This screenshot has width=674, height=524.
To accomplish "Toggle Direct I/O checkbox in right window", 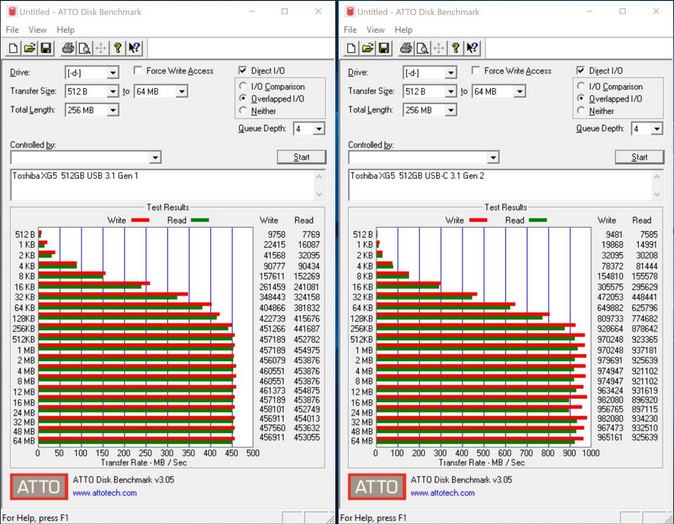I will coord(580,70).
